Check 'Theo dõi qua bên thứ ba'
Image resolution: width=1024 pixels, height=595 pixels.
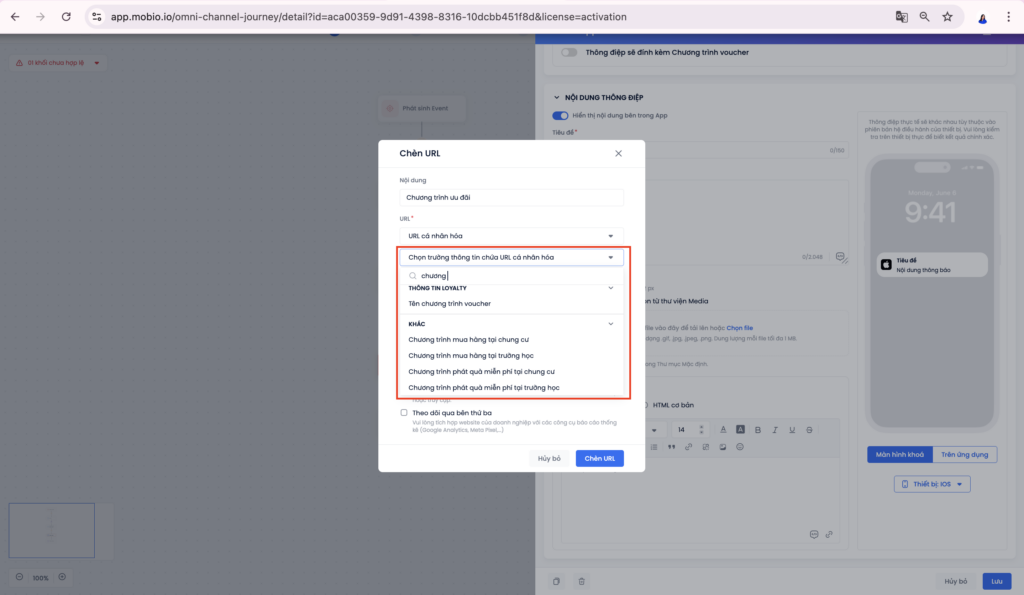point(404,412)
